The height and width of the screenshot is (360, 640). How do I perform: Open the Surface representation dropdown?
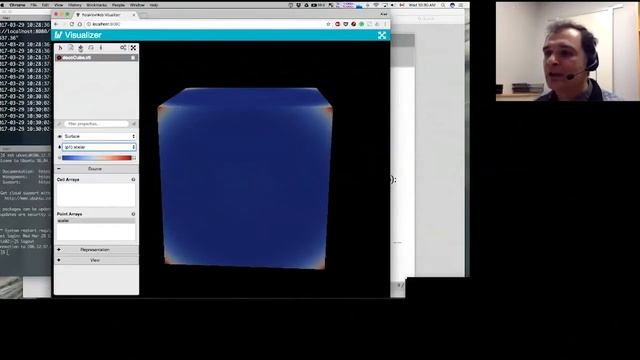(x=99, y=136)
